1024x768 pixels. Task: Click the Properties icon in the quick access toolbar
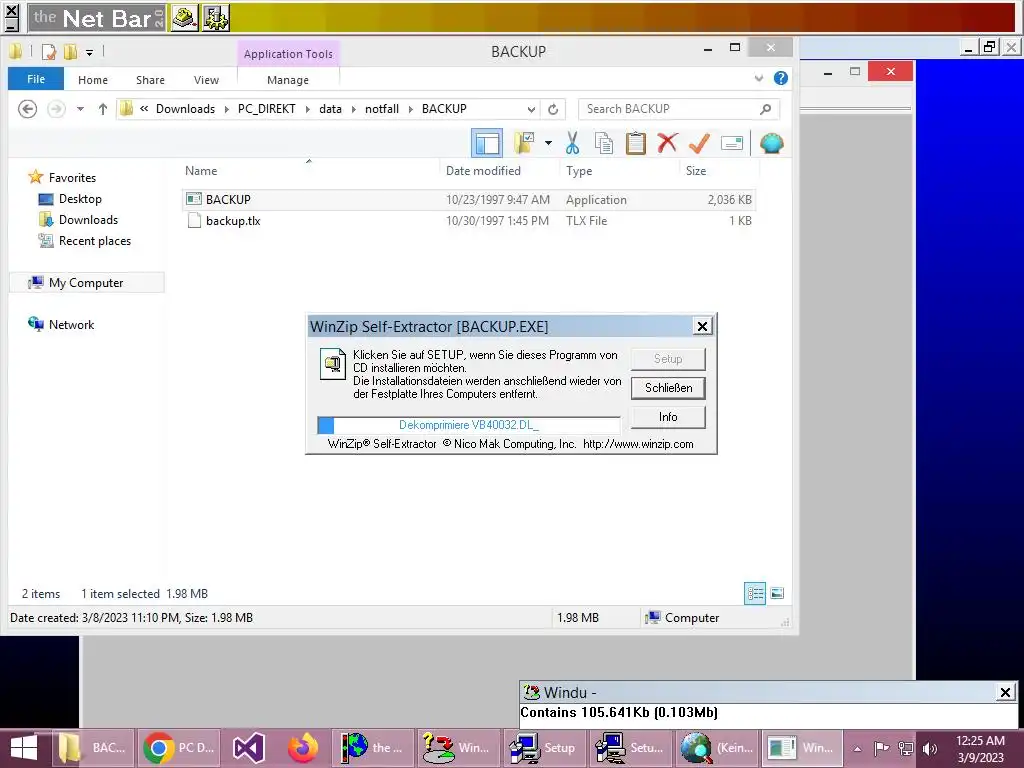coord(49,52)
